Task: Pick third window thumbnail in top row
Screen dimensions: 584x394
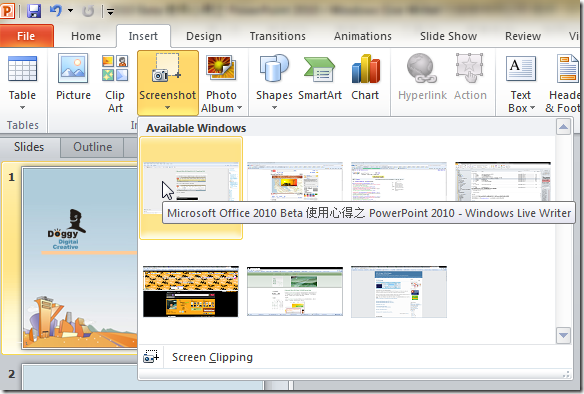Action: [399, 181]
